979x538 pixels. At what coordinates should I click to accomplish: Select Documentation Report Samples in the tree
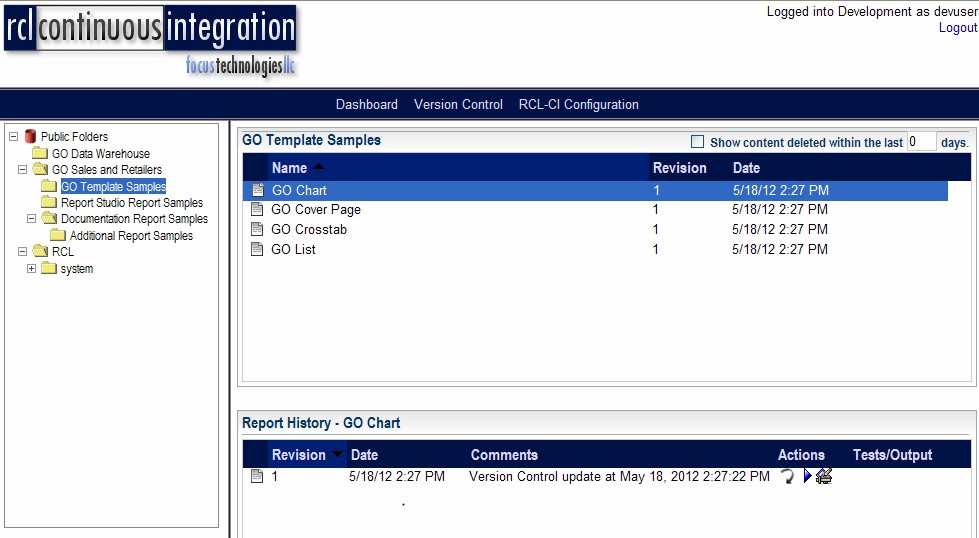[x=134, y=218]
